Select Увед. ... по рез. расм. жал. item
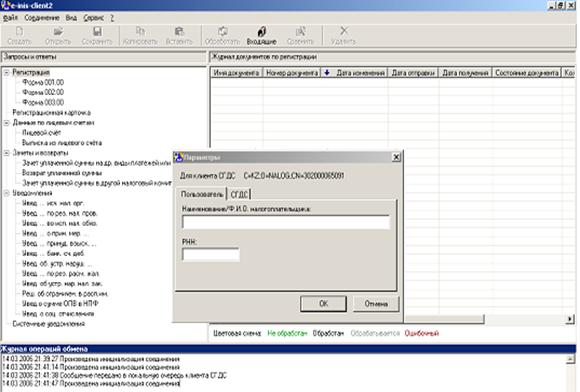580x392 pixels. click(60, 274)
